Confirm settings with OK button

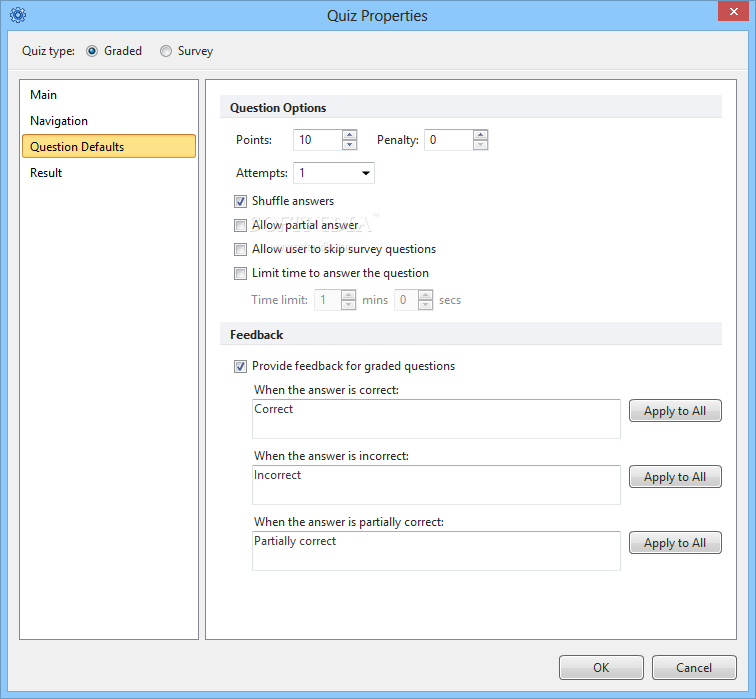(x=601, y=667)
